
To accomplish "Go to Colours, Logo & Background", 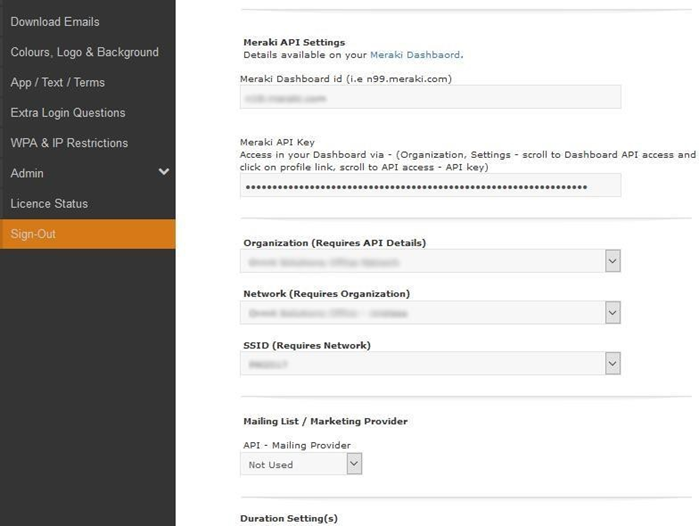I will tap(84, 52).
